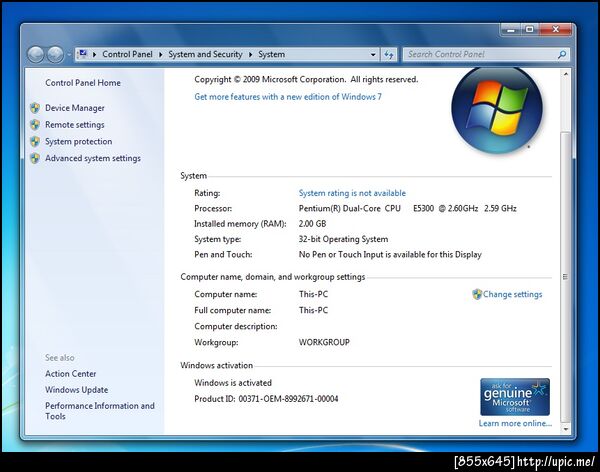This screenshot has width=600, height=472.
Task: Minimize the System window
Action: [x=510, y=29]
